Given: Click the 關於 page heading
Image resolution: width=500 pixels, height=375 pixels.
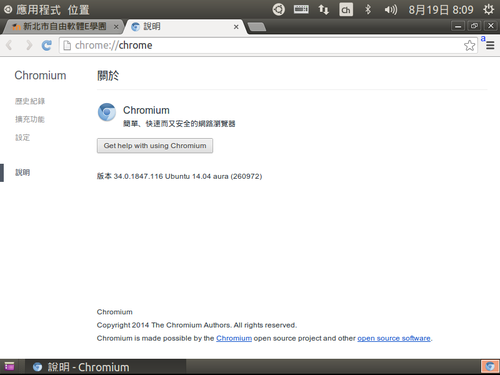Looking at the screenshot, I should pos(108,75).
